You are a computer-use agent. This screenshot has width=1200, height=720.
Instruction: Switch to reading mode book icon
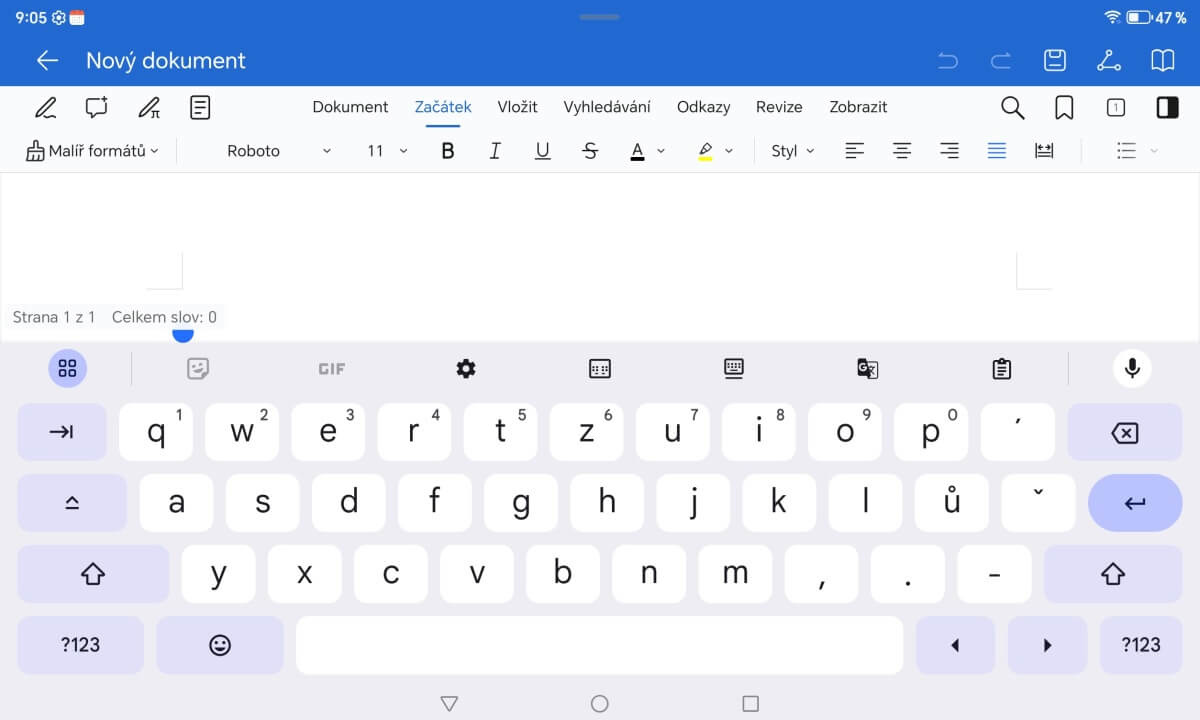pyautogui.click(x=1162, y=60)
